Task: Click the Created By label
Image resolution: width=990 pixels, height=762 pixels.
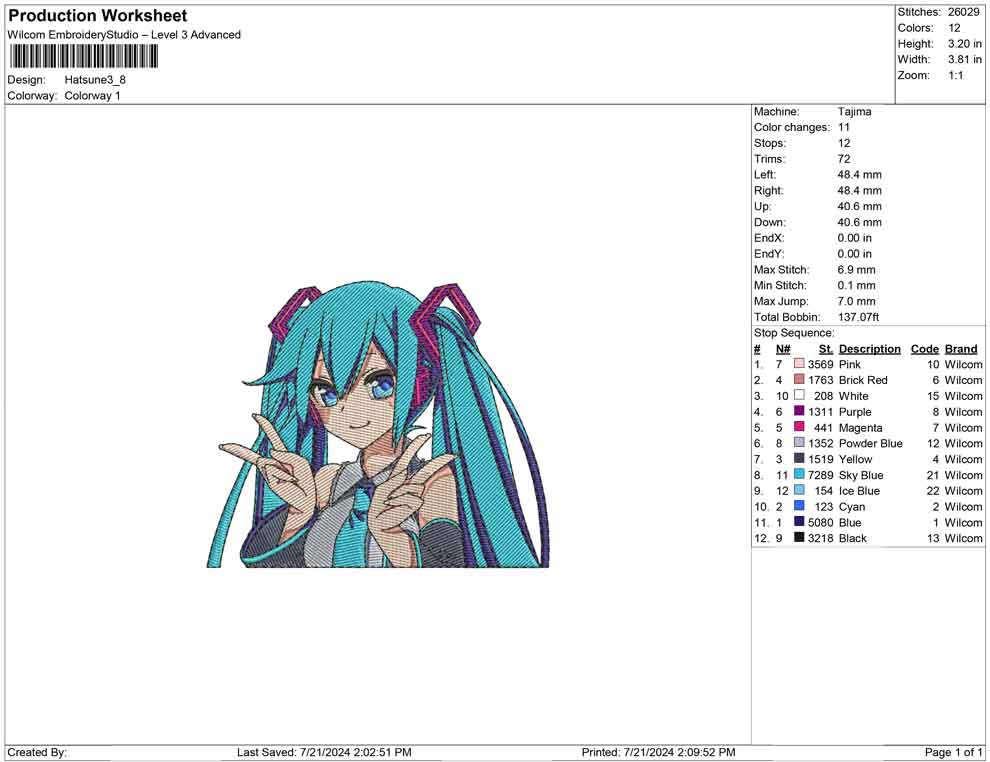Action: pyautogui.click(x=37, y=752)
